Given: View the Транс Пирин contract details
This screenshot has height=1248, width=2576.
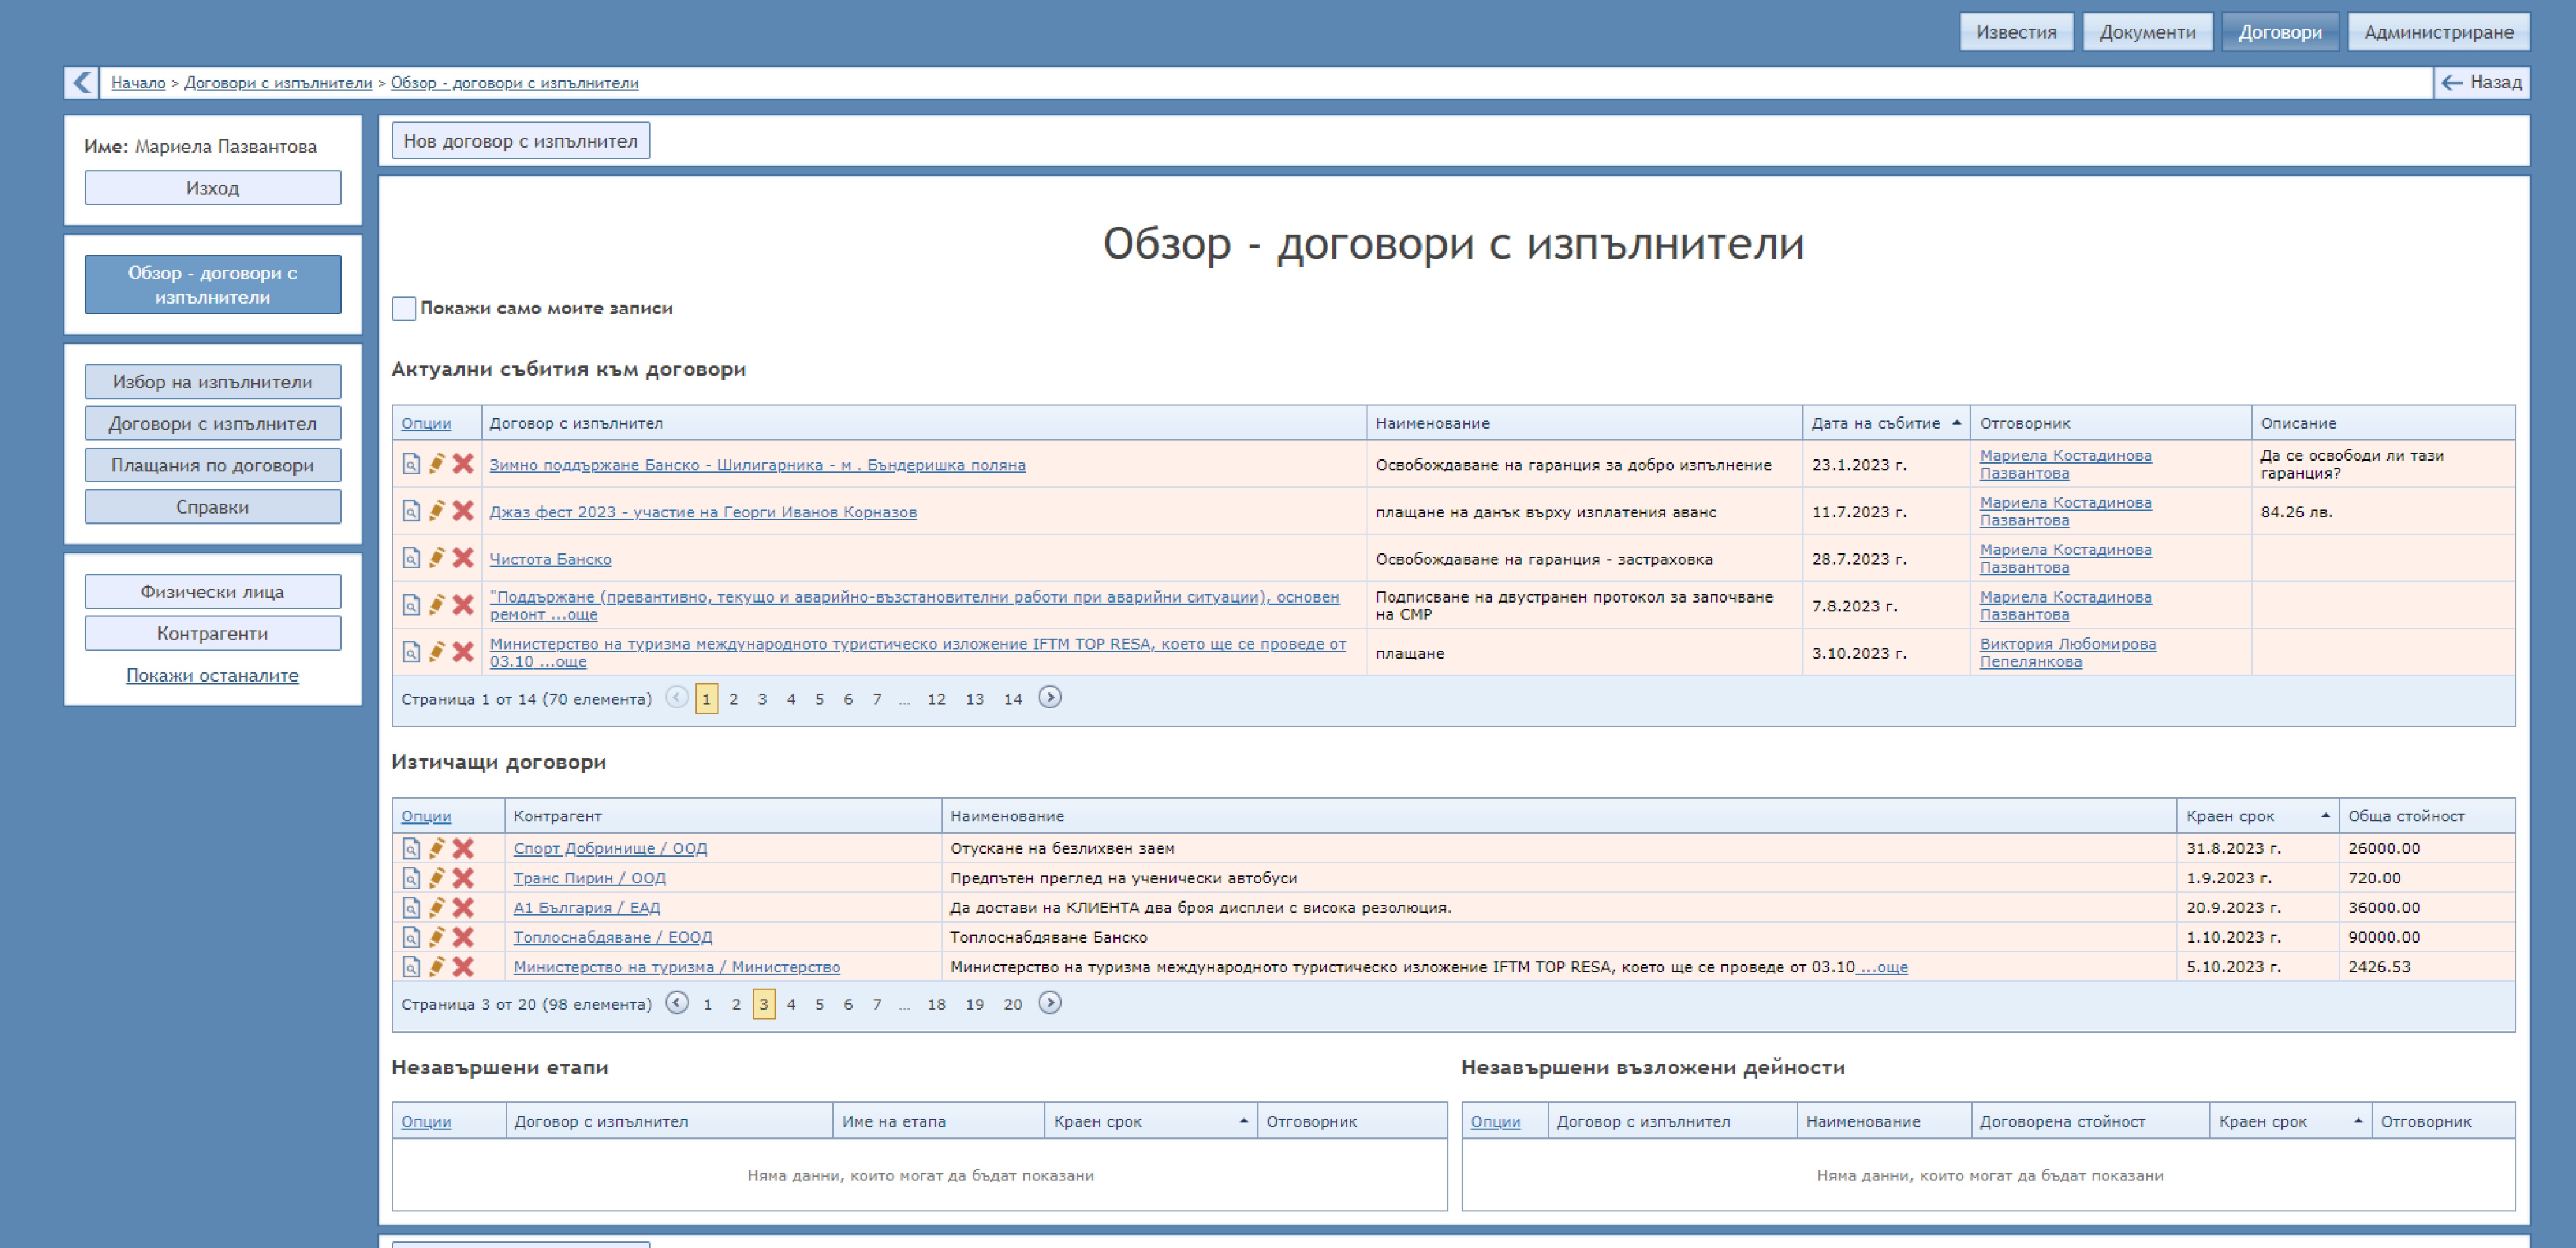Looking at the screenshot, I should pyautogui.click(x=411, y=878).
